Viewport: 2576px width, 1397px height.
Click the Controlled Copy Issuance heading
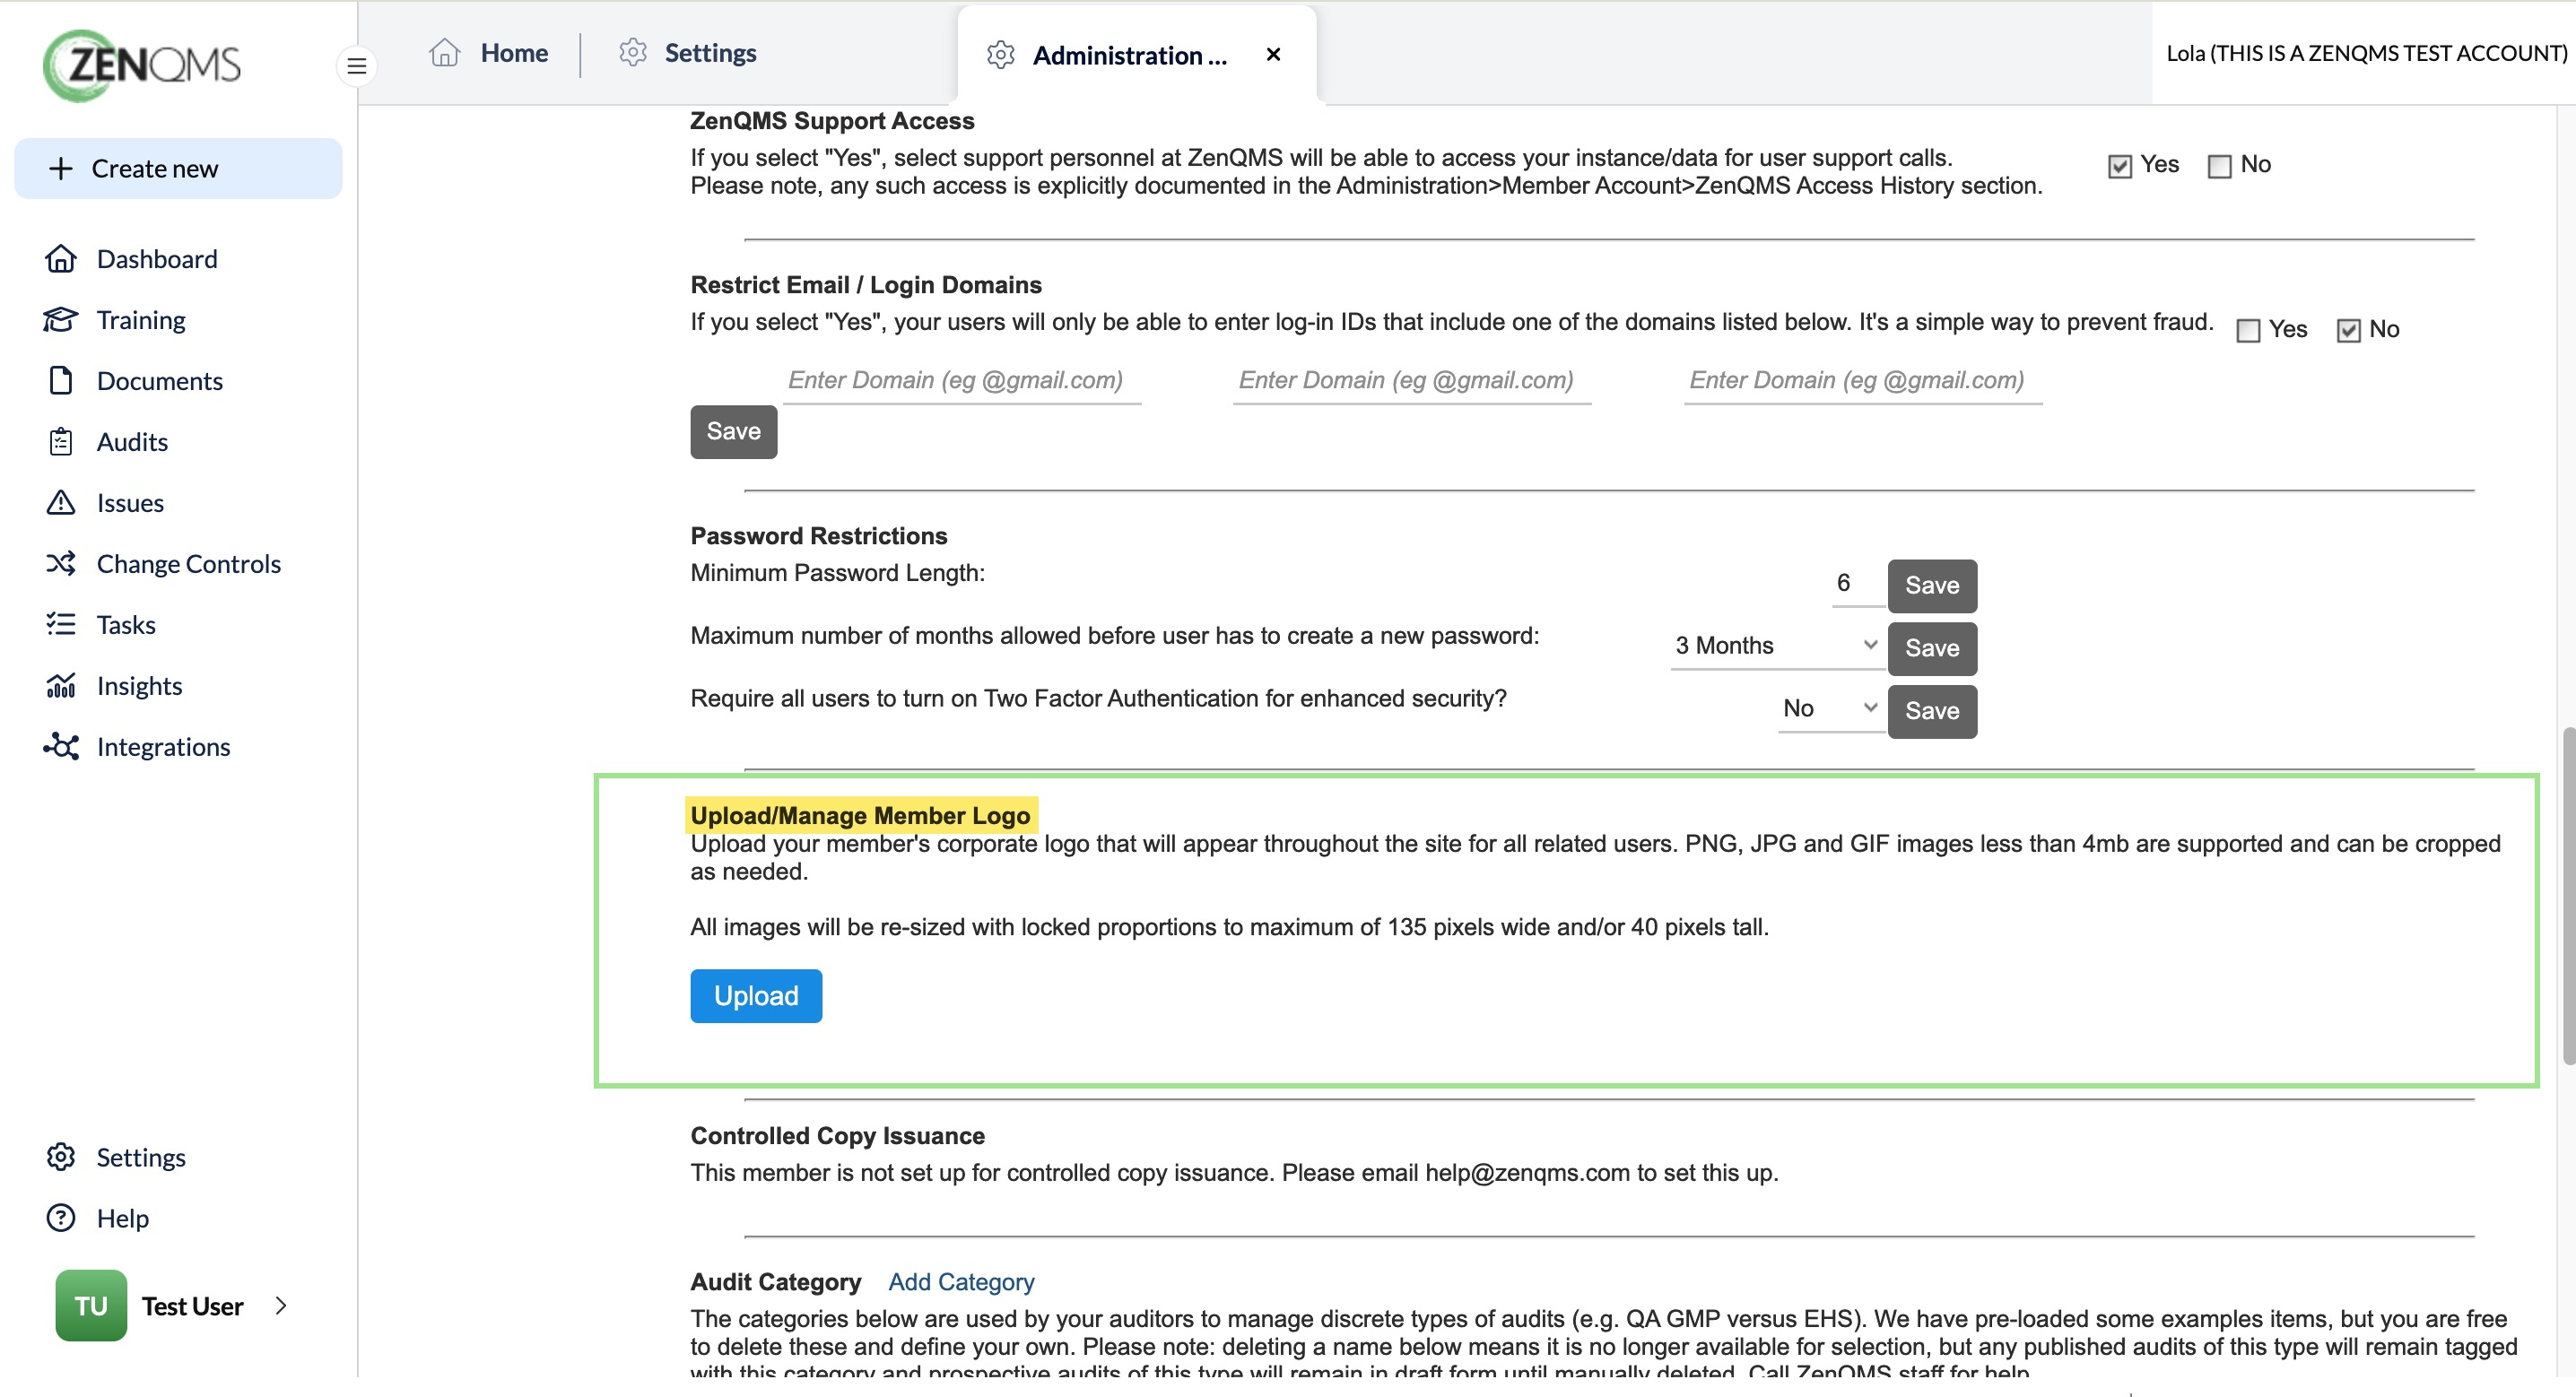(x=837, y=1136)
